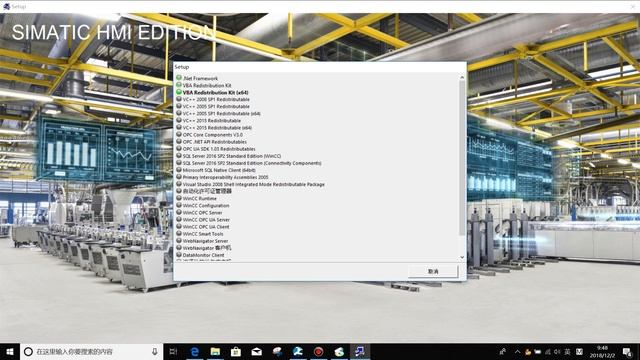Select the 'VBA Redistribution Kit' row text
This screenshot has width=640, height=360.
coord(207,85)
